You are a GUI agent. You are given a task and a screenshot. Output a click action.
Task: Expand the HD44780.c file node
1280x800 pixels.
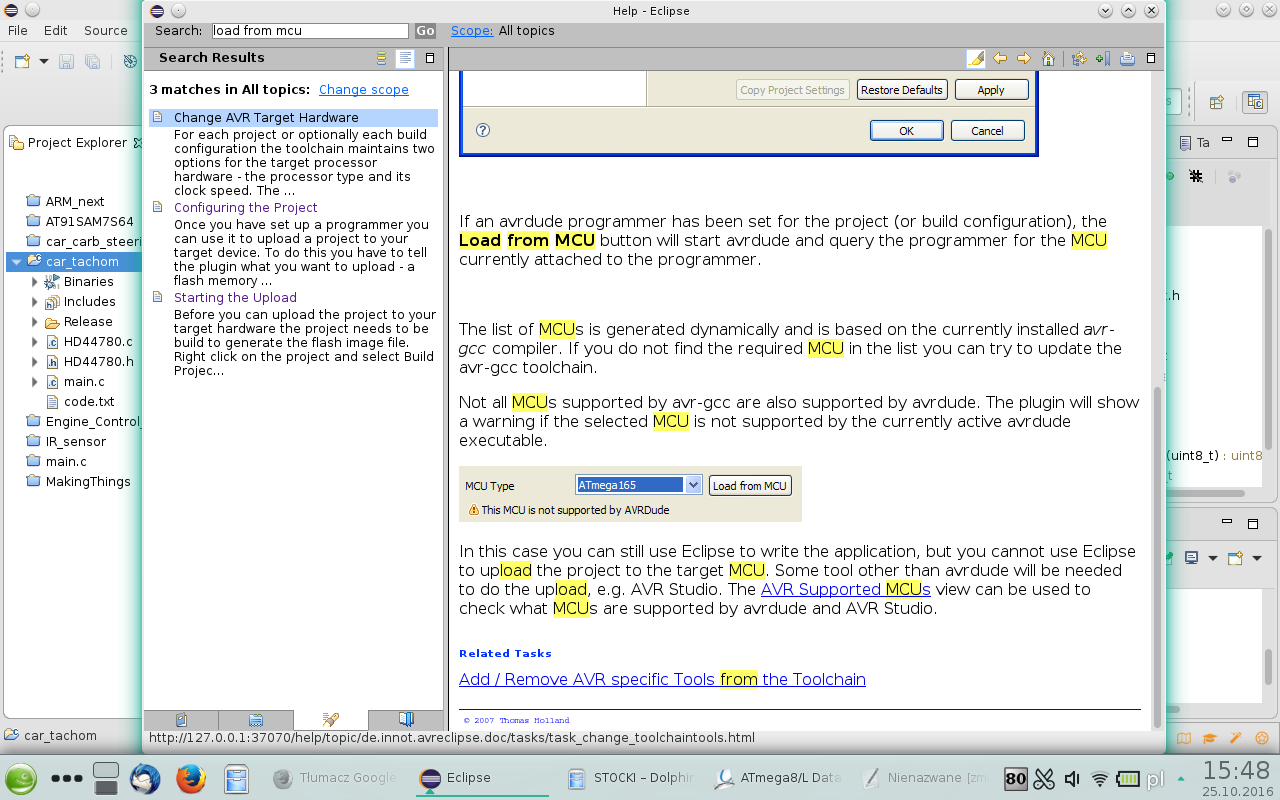point(35,342)
